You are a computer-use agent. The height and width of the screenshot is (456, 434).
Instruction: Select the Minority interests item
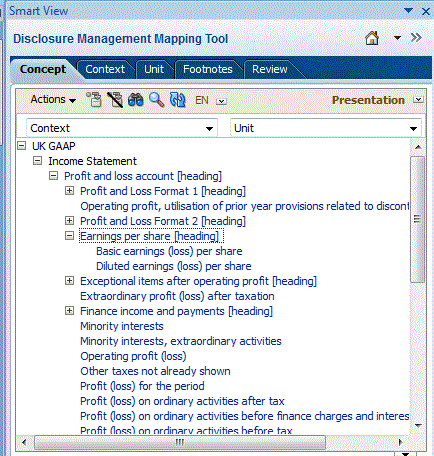(x=122, y=326)
